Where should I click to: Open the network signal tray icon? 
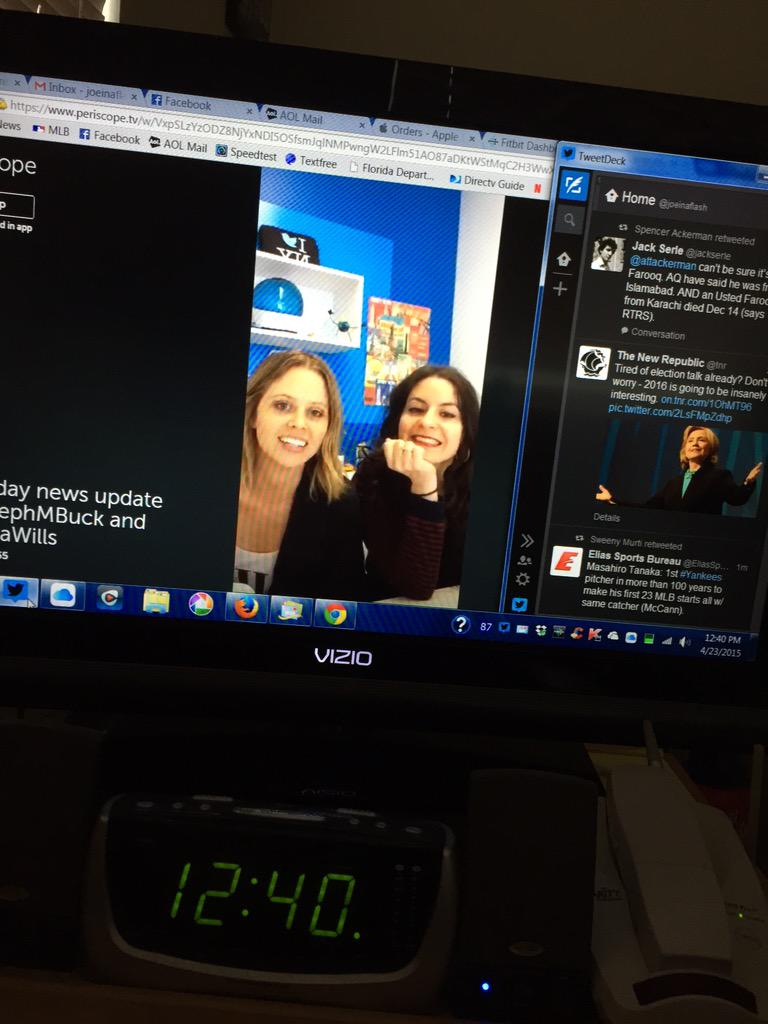click(666, 641)
